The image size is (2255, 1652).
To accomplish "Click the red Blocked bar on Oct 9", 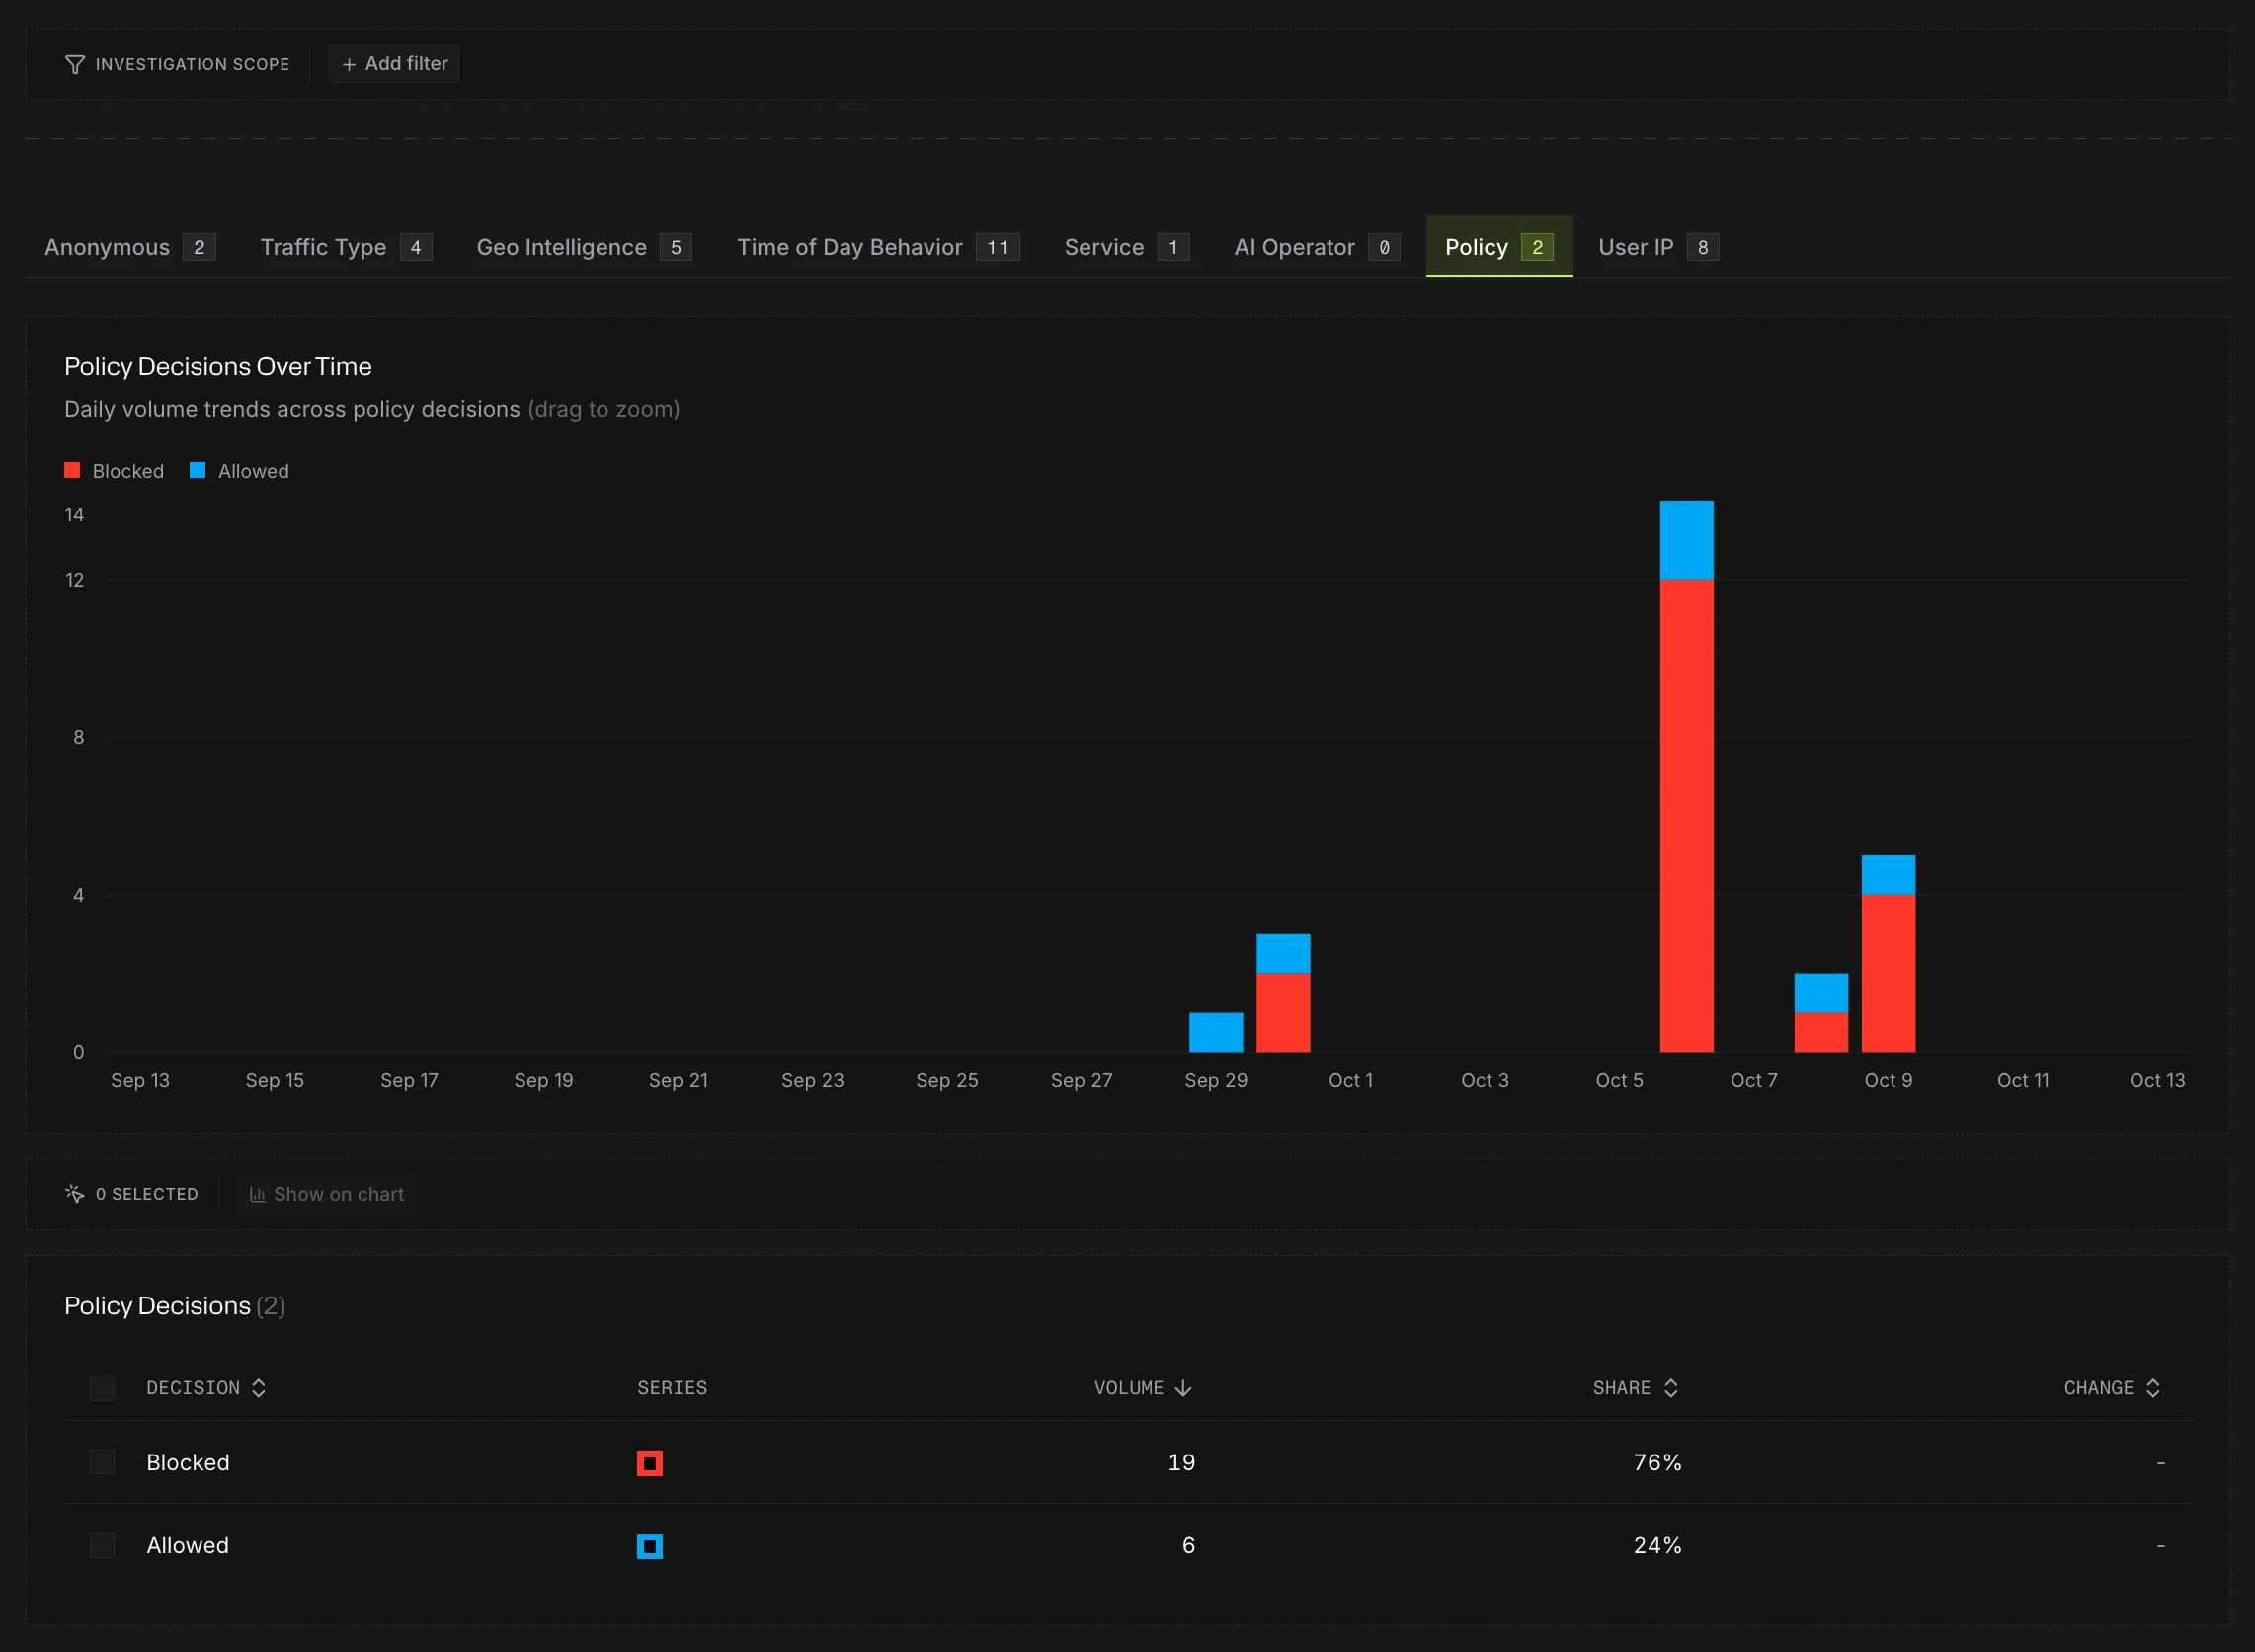I will 1888,973.
